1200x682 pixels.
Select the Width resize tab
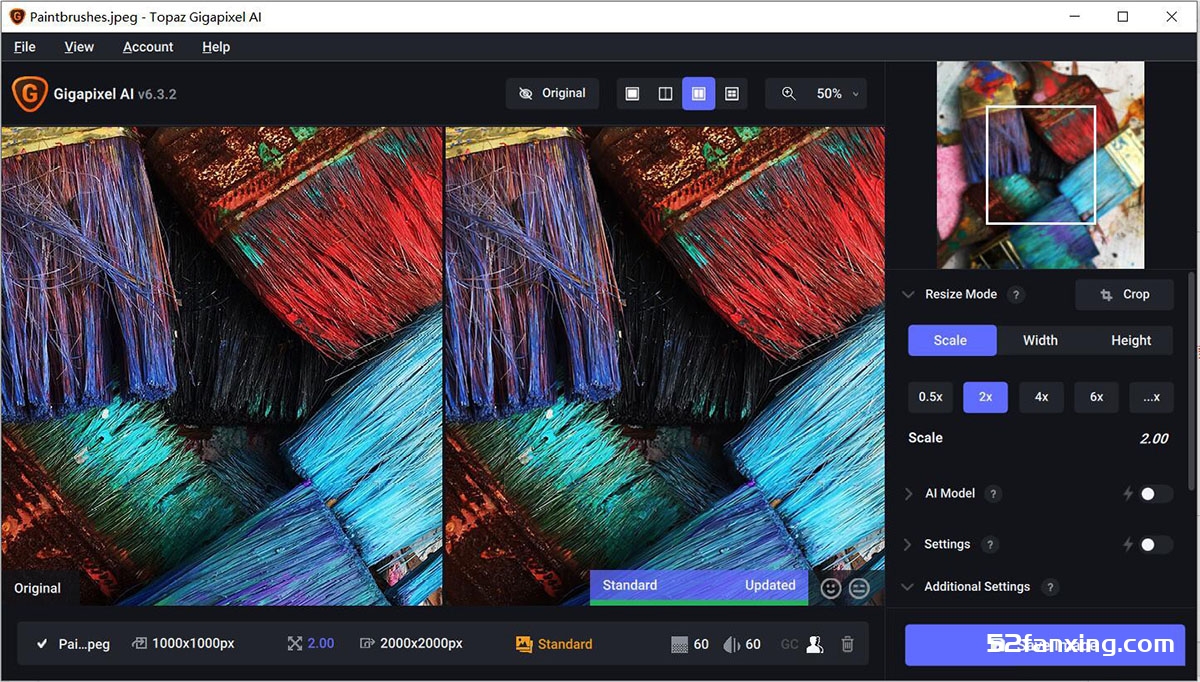click(x=1040, y=340)
